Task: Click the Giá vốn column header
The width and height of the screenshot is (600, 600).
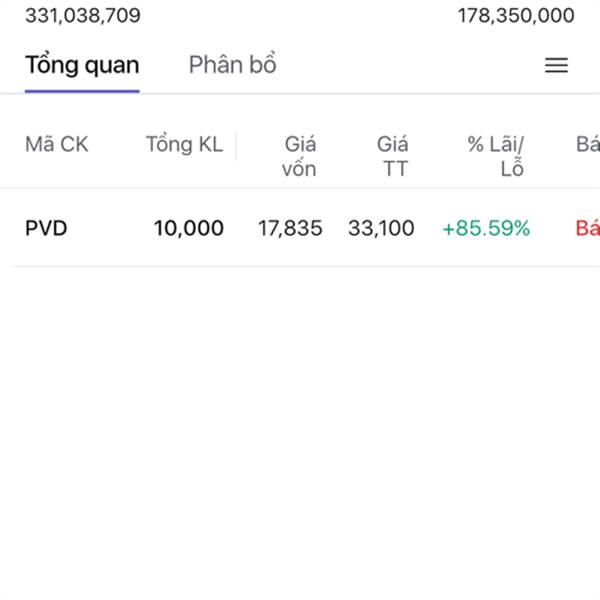Action: pyautogui.click(x=298, y=156)
